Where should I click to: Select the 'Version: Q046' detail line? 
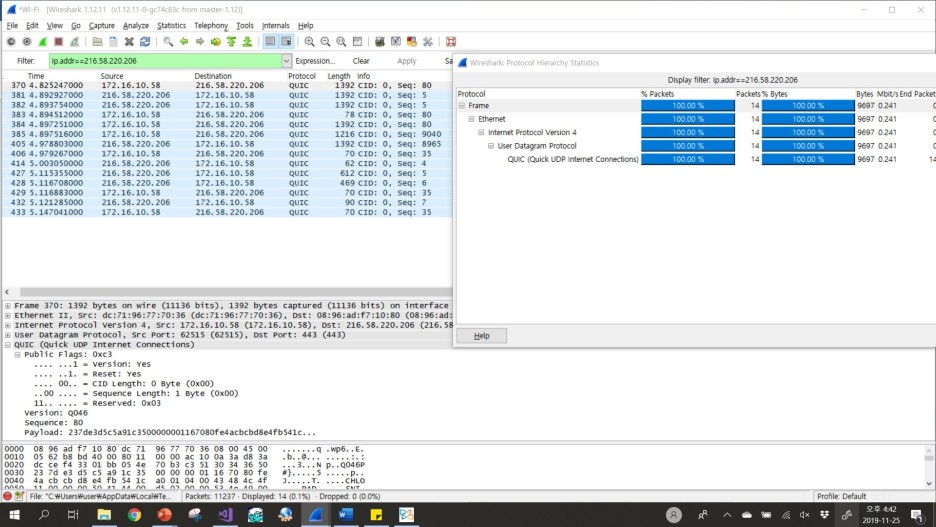tap(56, 413)
